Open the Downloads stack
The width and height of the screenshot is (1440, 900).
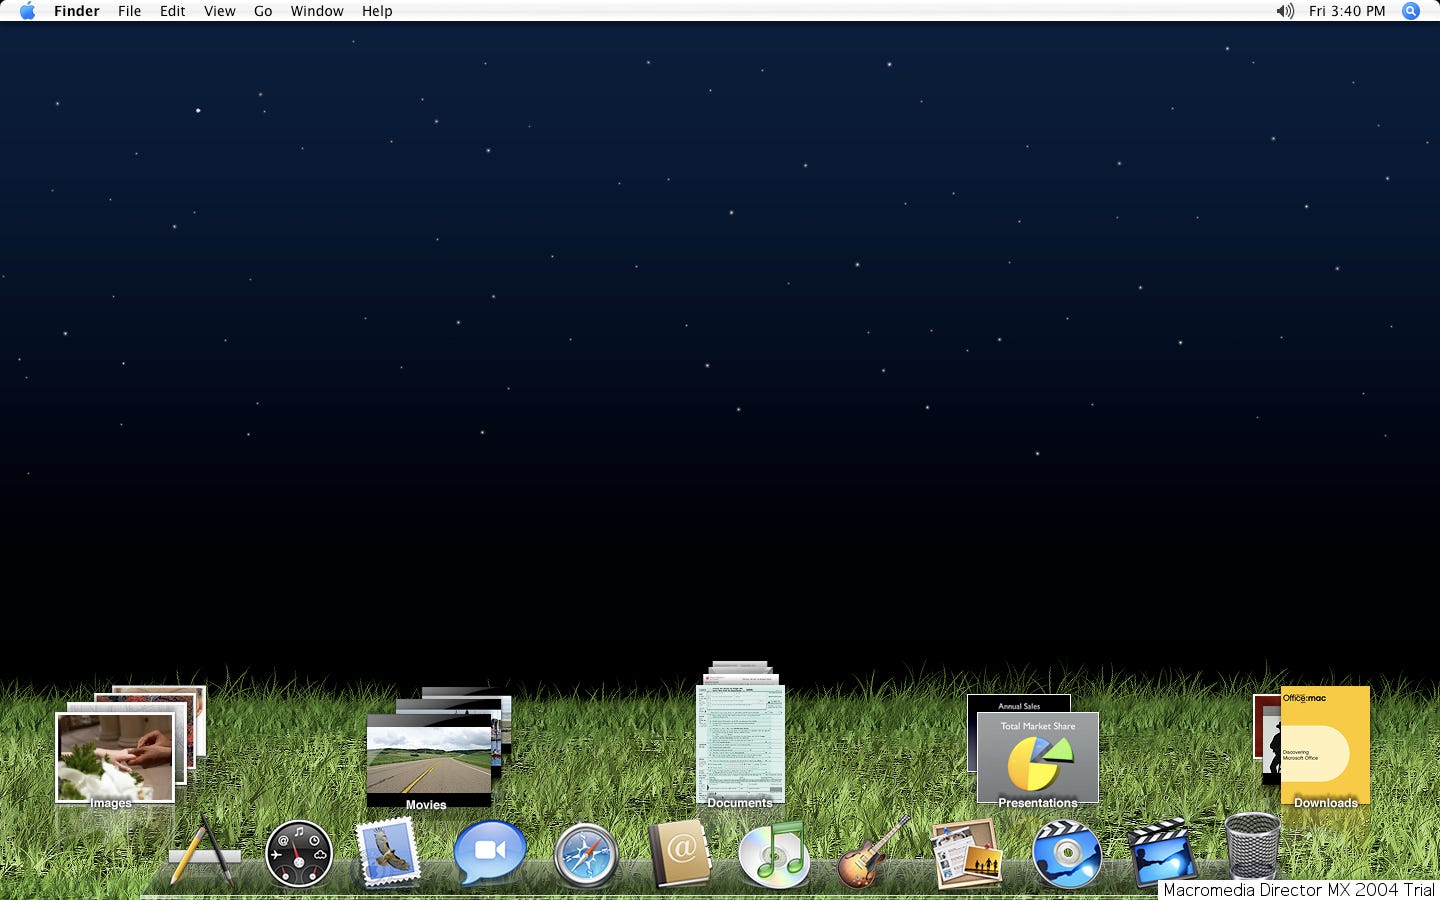pos(1324,747)
